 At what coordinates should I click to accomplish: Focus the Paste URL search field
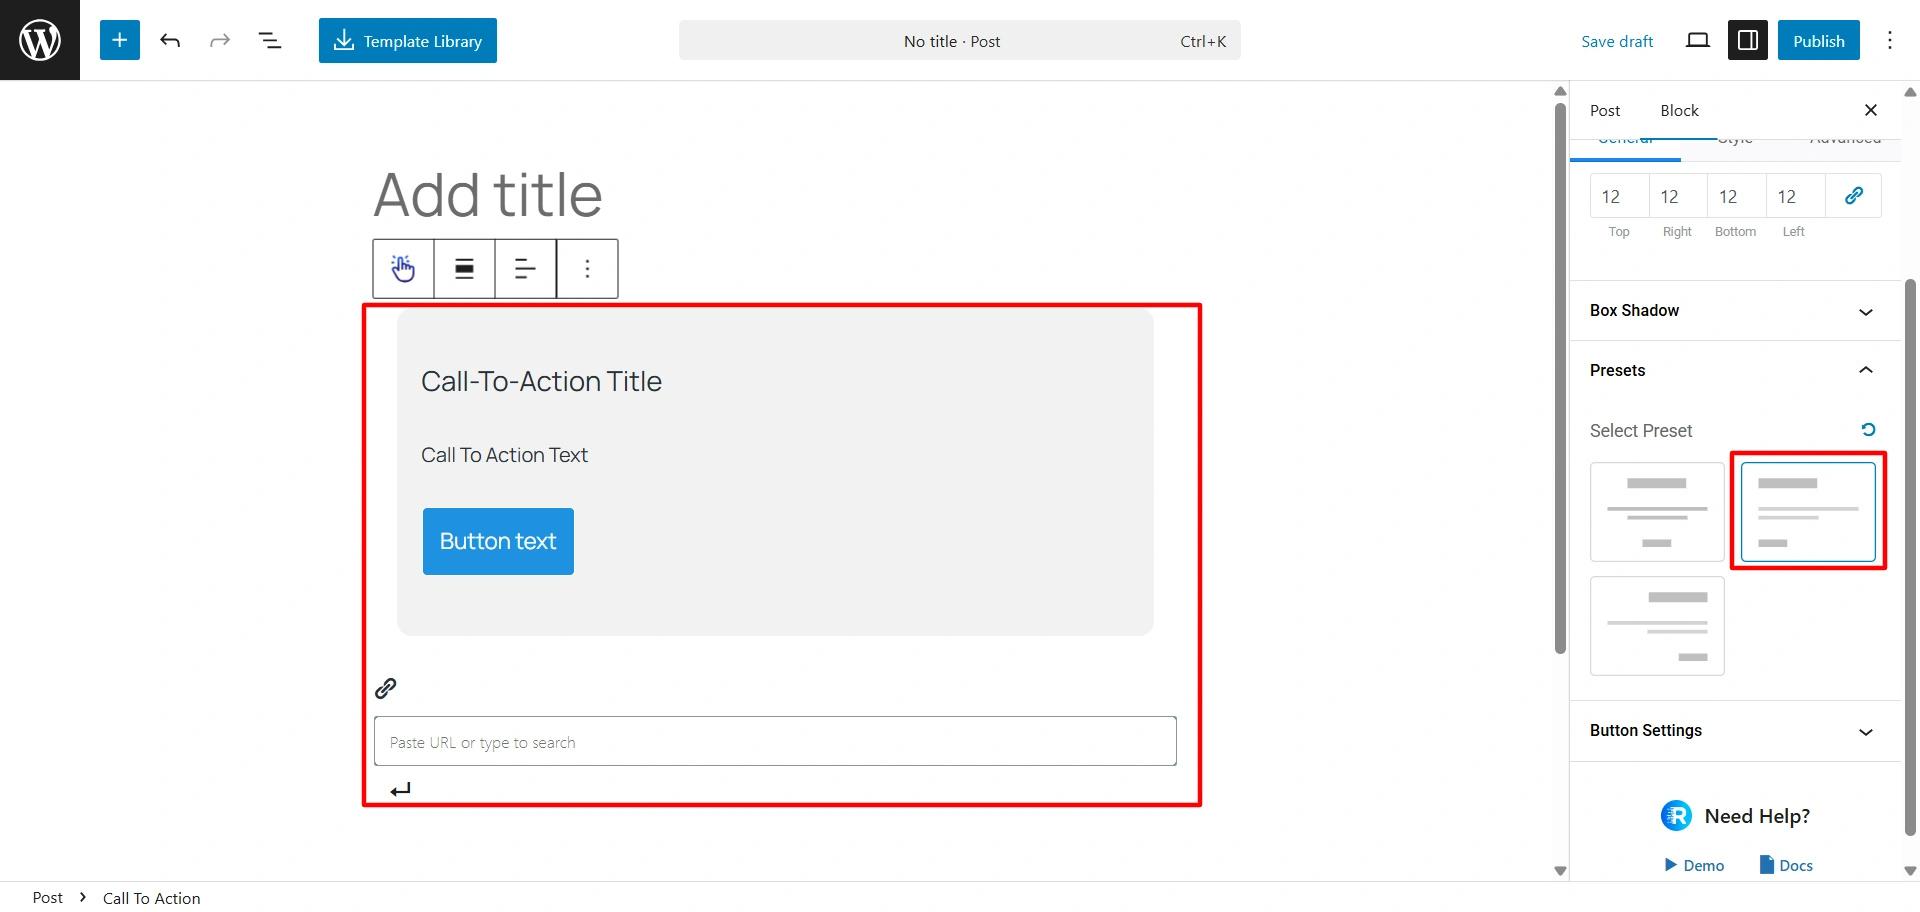775,741
